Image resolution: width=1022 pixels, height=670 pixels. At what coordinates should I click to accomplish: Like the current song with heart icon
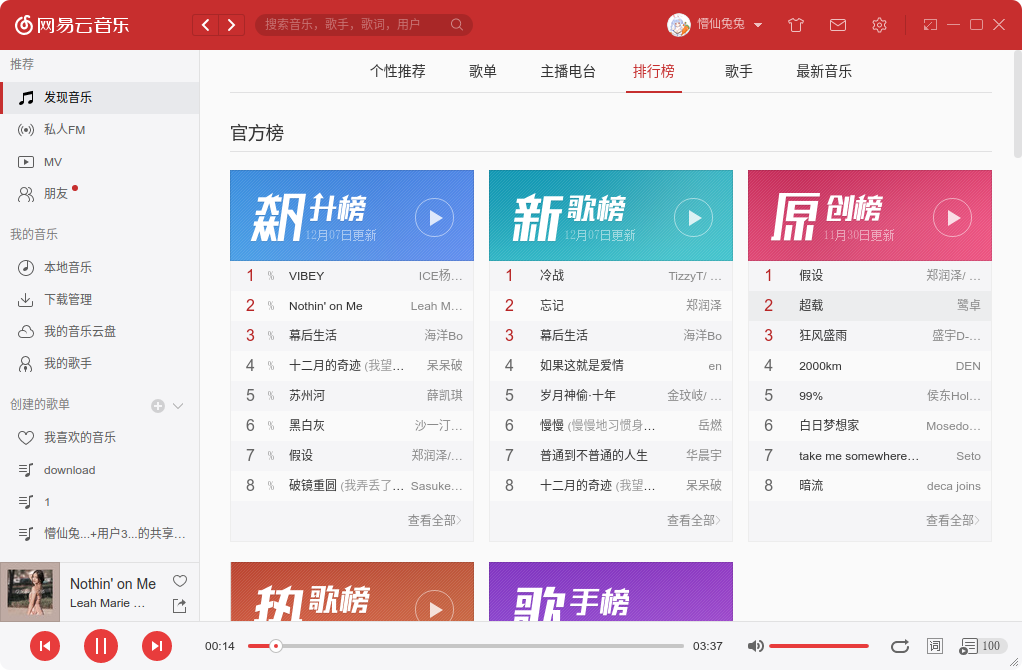(180, 581)
